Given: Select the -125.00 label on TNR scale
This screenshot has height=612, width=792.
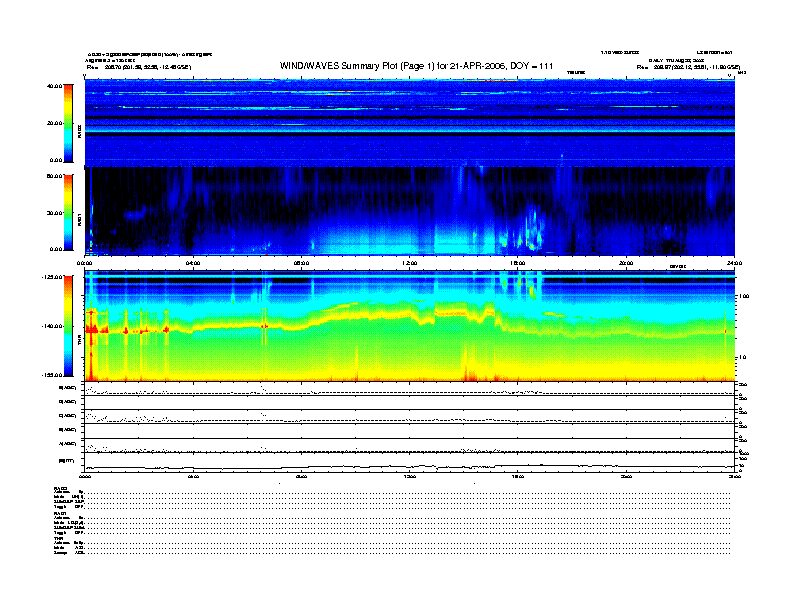Looking at the screenshot, I should pyautogui.click(x=52, y=277).
